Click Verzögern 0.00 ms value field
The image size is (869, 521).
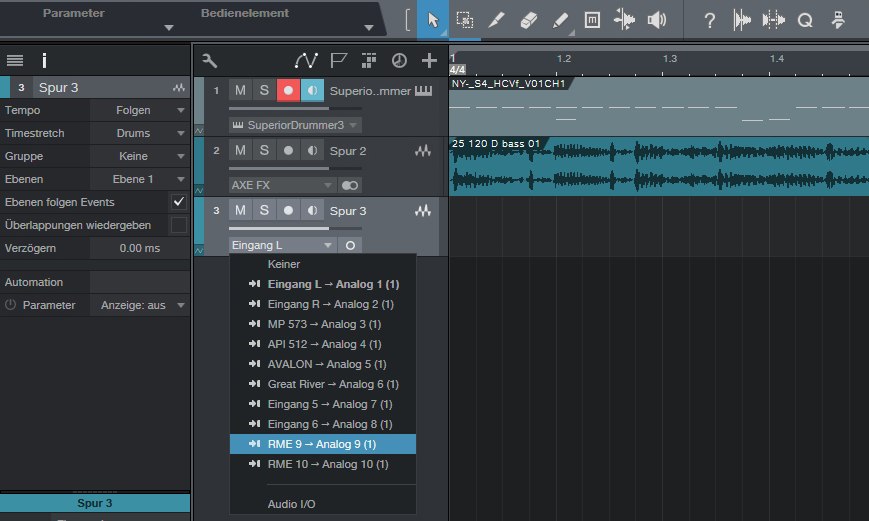pyautogui.click(x=140, y=248)
